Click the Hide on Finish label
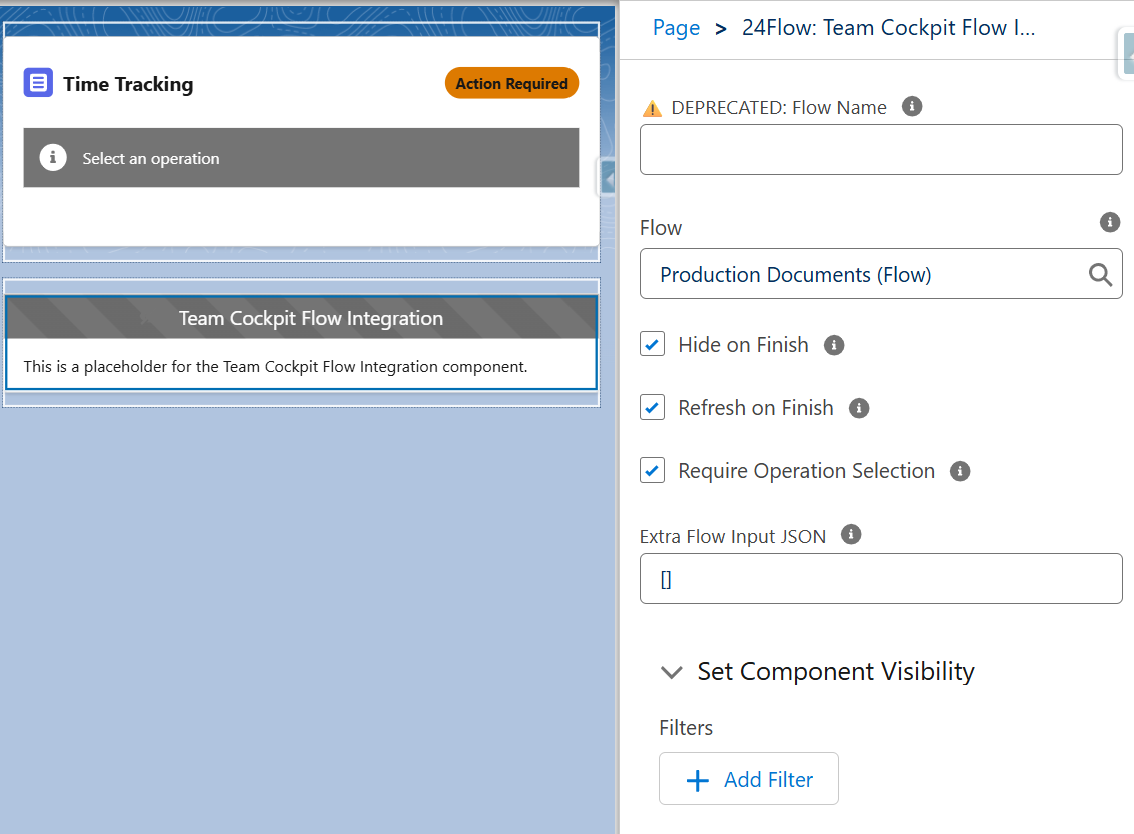 click(743, 345)
